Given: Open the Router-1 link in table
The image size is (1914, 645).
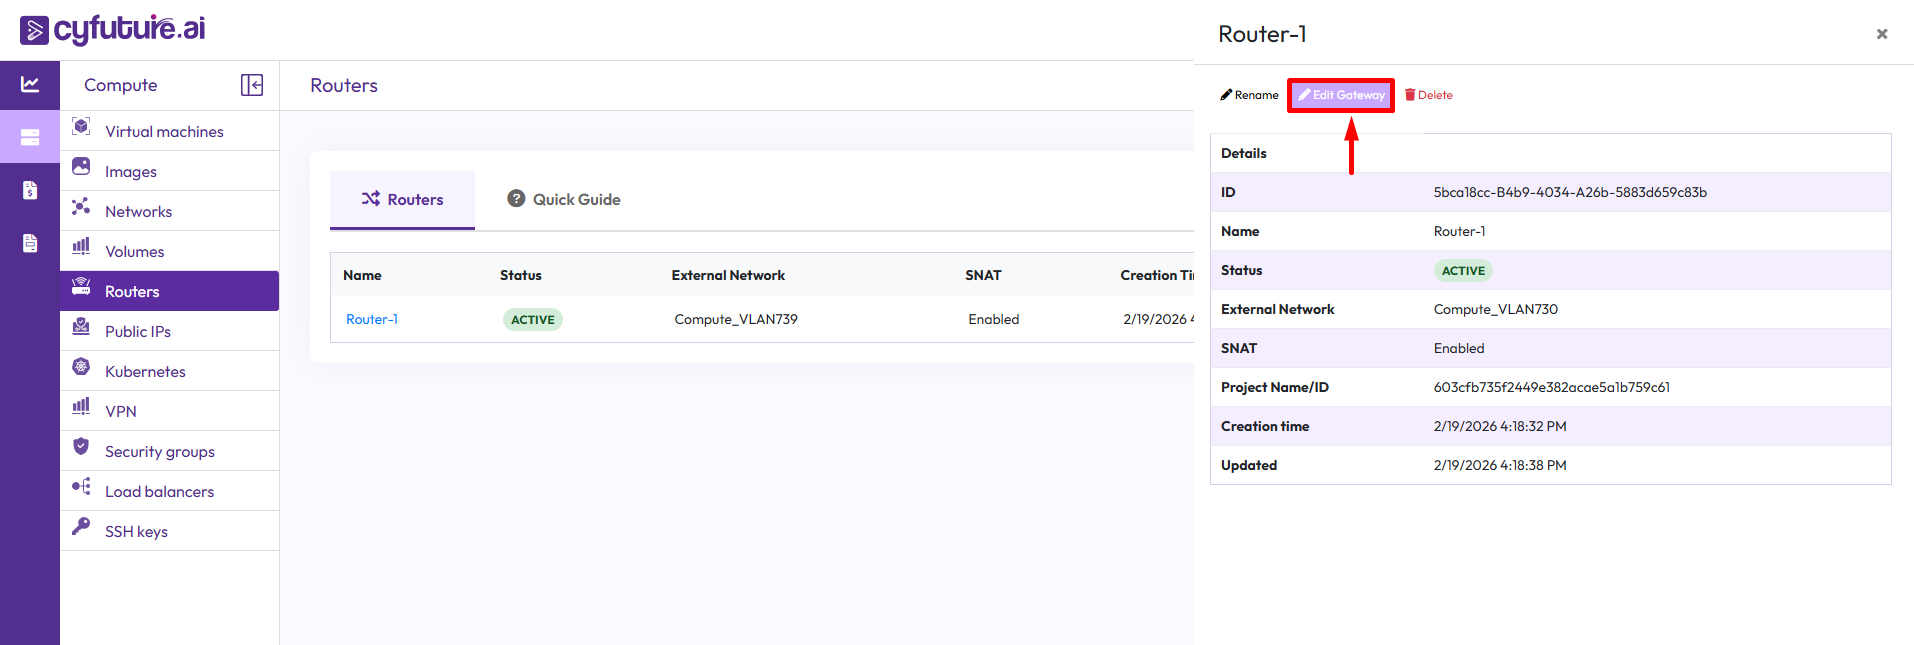Looking at the screenshot, I should (372, 320).
